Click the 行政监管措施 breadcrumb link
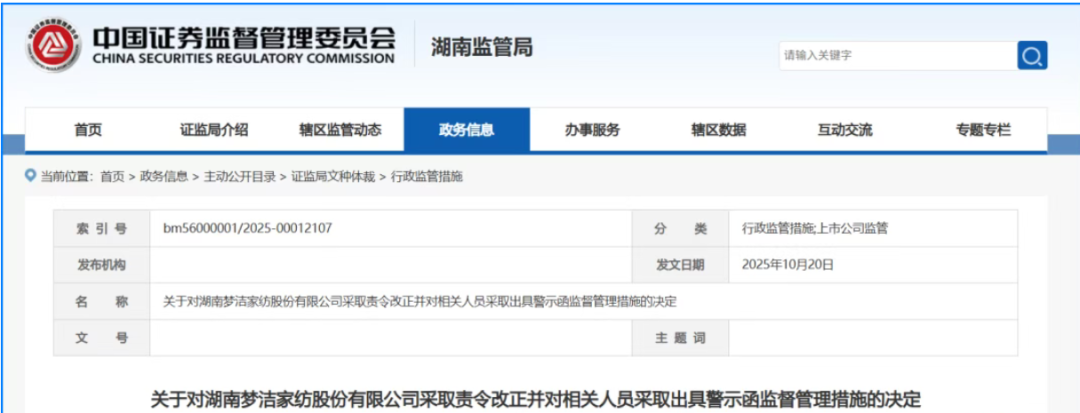The height and width of the screenshot is (413, 1080). 426,177
